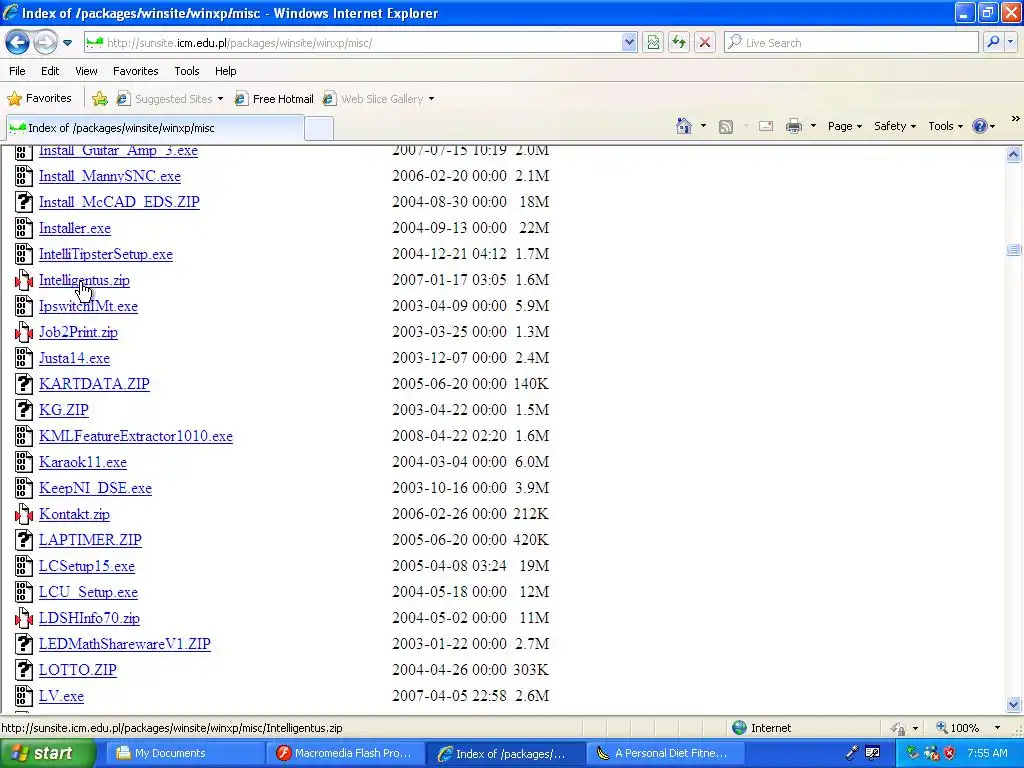Download Installer.exe link
This screenshot has height=768, width=1024.
pyautogui.click(x=74, y=229)
